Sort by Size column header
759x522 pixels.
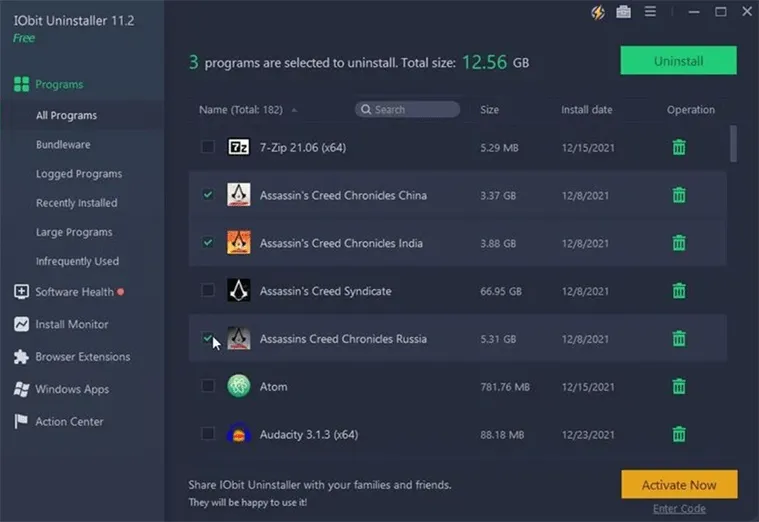pyautogui.click(x=489, y=110)
